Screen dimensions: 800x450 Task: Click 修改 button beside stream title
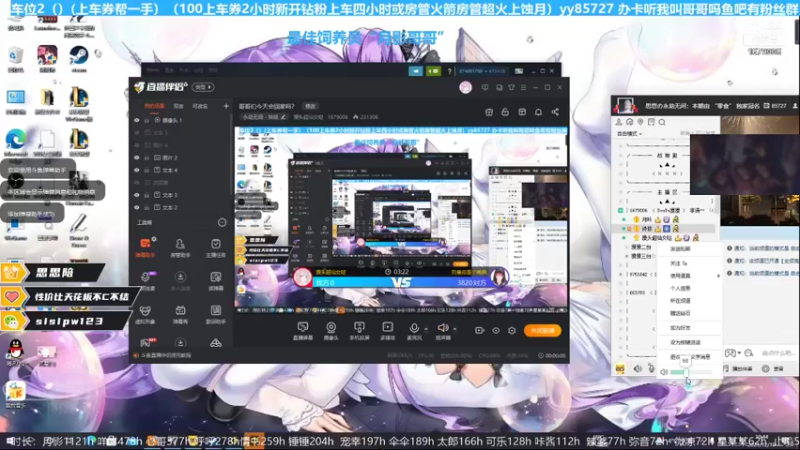pyautogui.click(x=310, y=106)
